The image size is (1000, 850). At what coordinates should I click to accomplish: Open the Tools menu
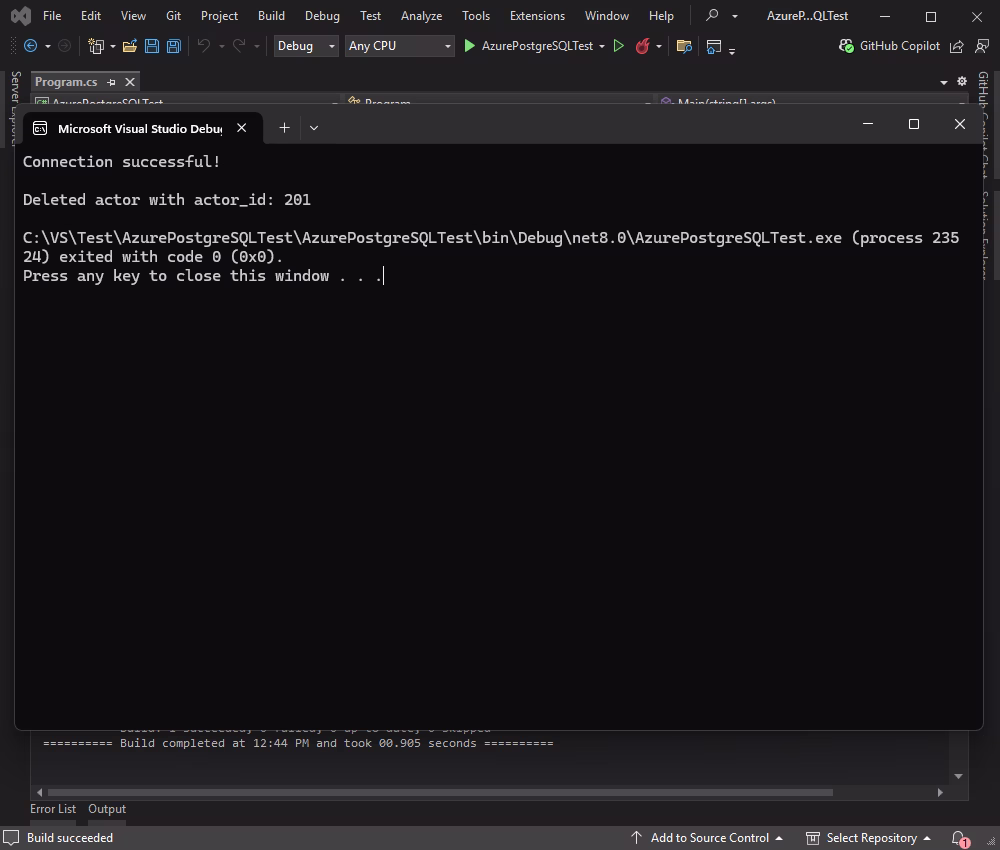[475, 15]
